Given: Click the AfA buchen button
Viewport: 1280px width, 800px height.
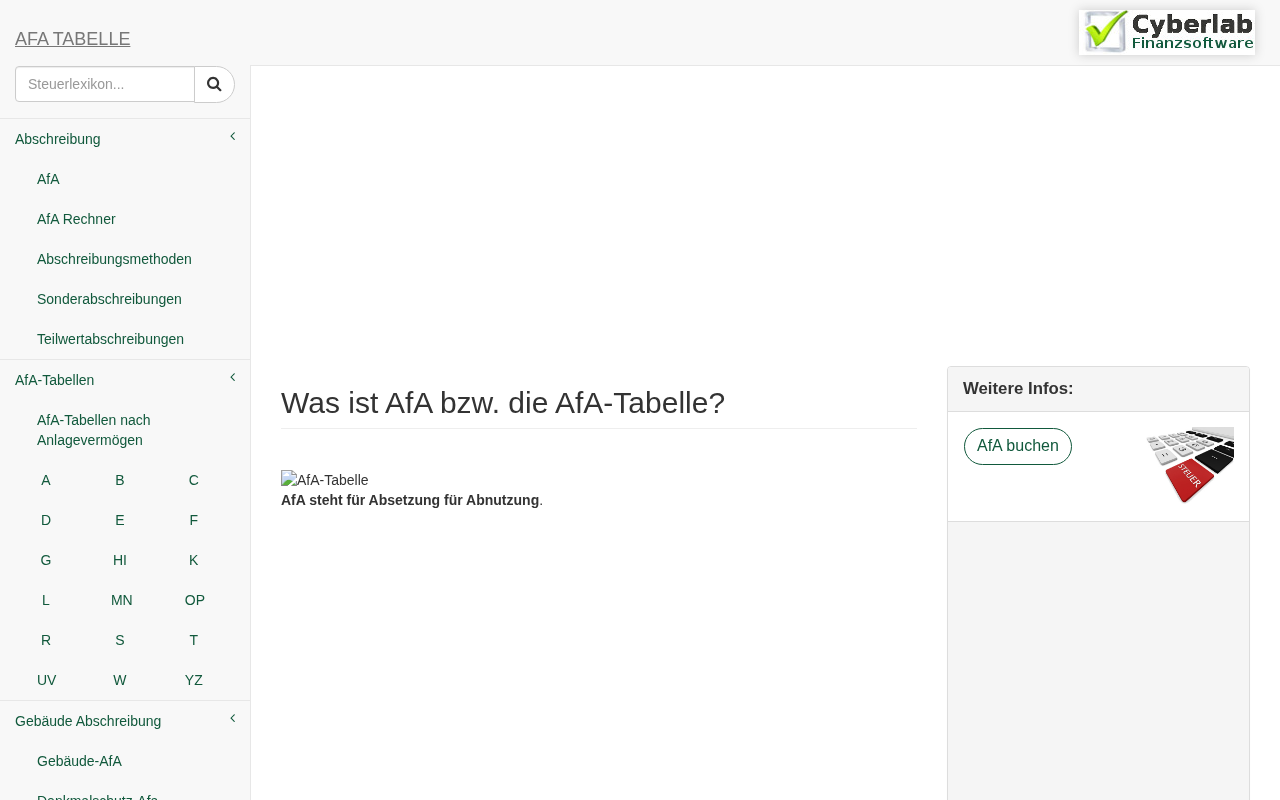Looking at the screenshot, I should click(x=1018, y=446).
